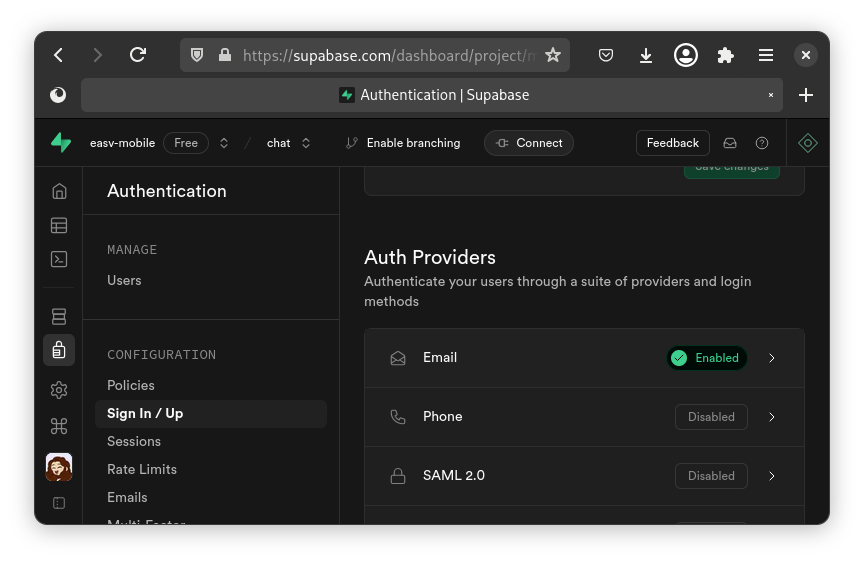Open the assistant diamond icon in header

808,143
